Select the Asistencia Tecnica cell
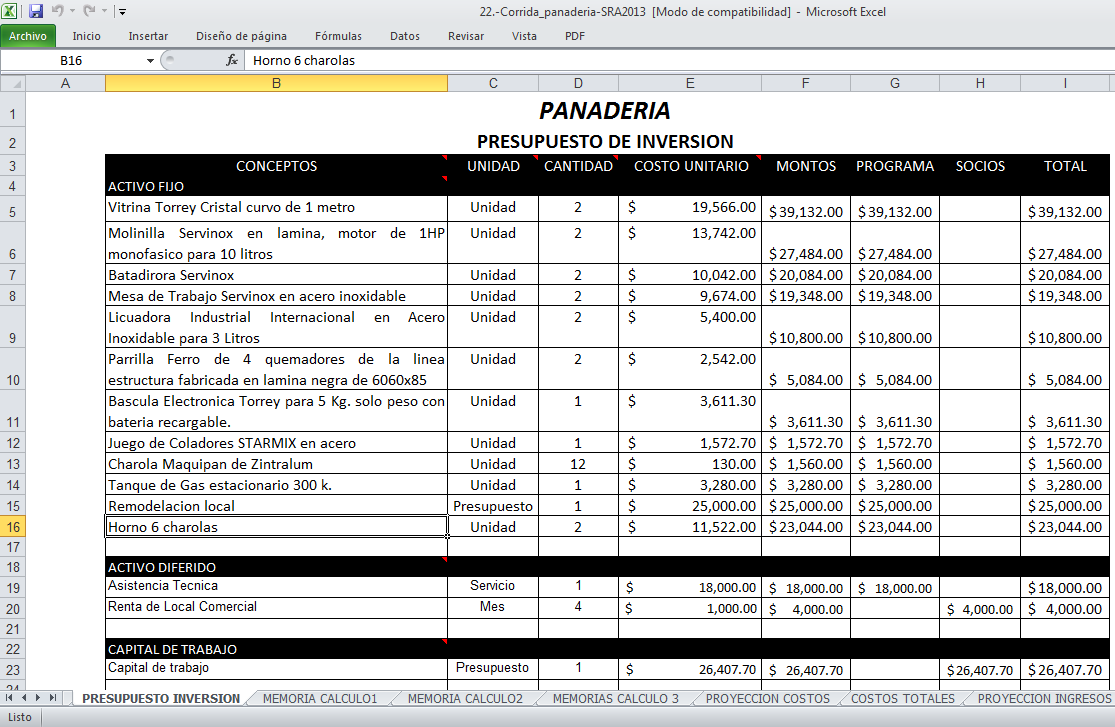Screen dimensions: 1115x727 click(x=276, y=587)
